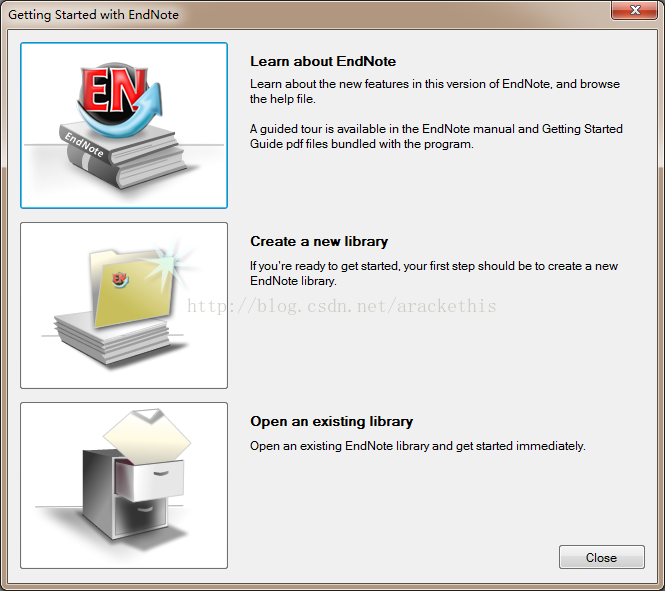The image size is (665, 591).
Task: Click the Open an existing library image button
Action: pos(124,485)
